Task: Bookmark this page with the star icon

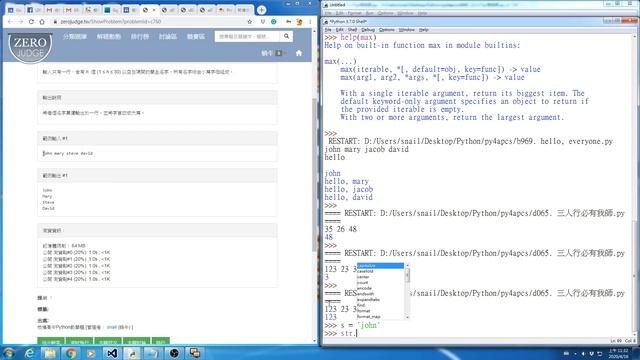Action: pyautogui.click(x=250, y=22)
